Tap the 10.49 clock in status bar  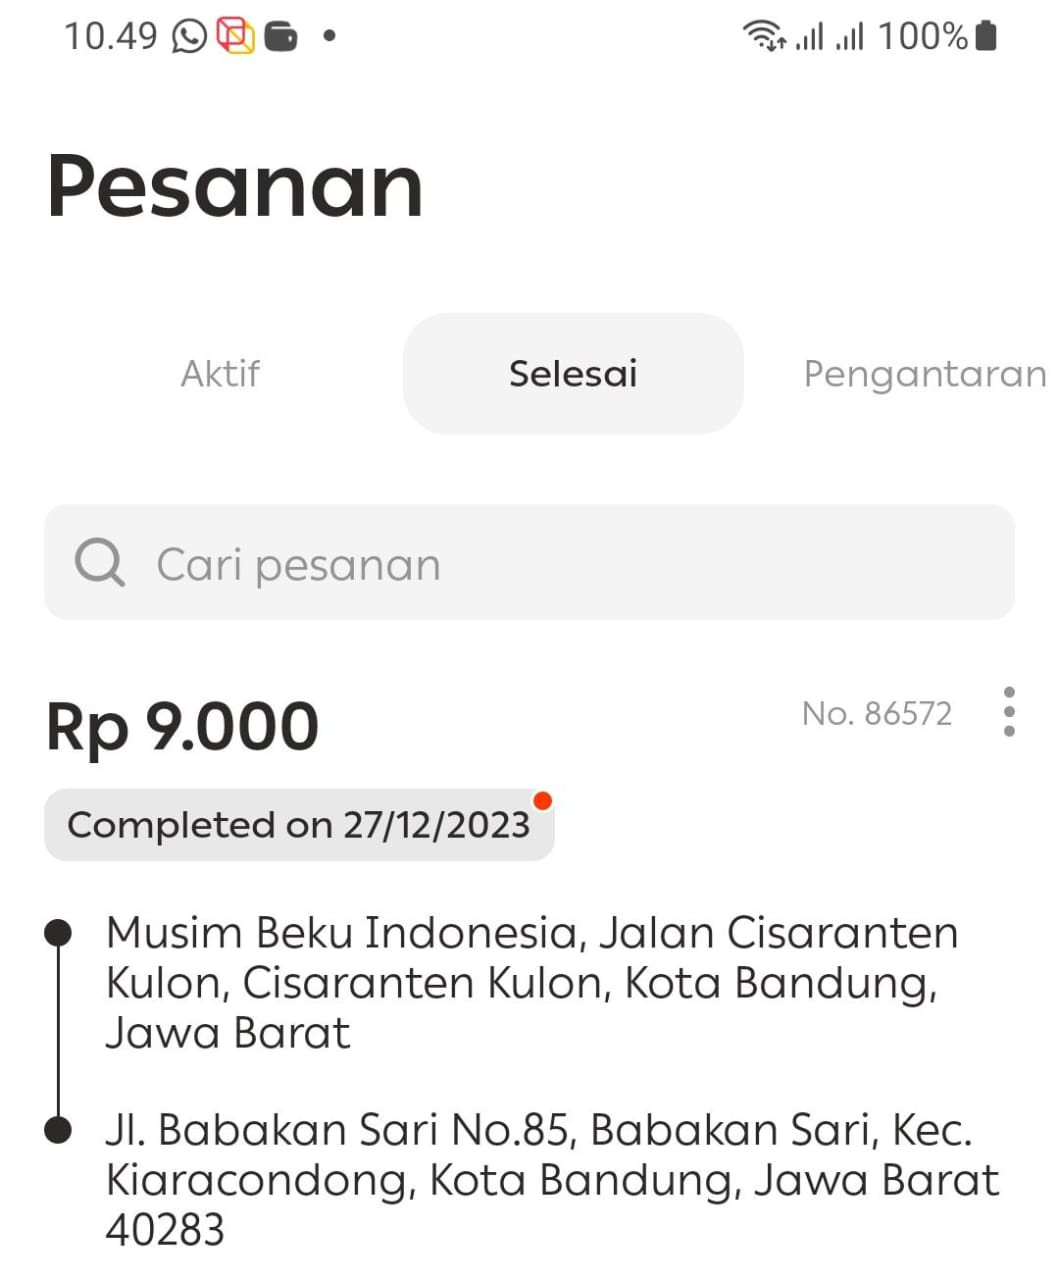(111, 37)
